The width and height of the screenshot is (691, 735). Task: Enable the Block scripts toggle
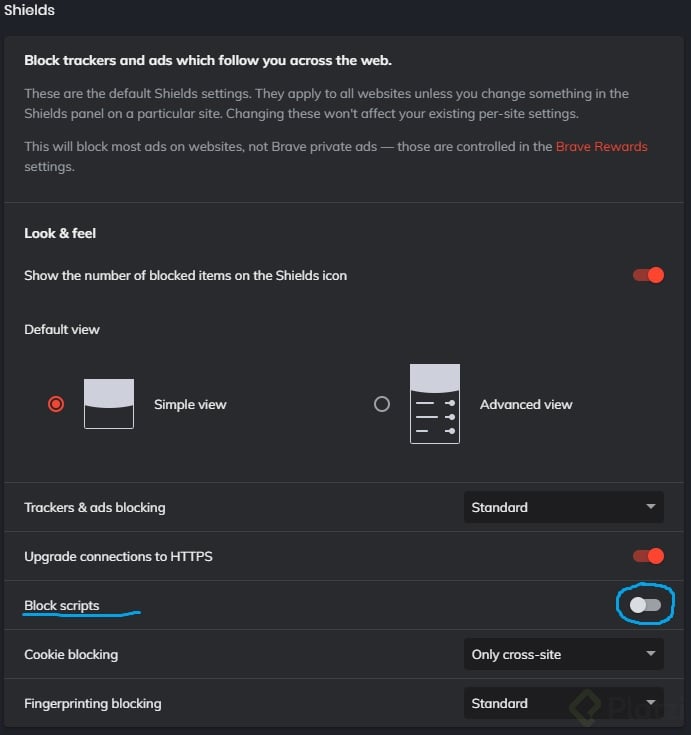[x=645, y=605]
